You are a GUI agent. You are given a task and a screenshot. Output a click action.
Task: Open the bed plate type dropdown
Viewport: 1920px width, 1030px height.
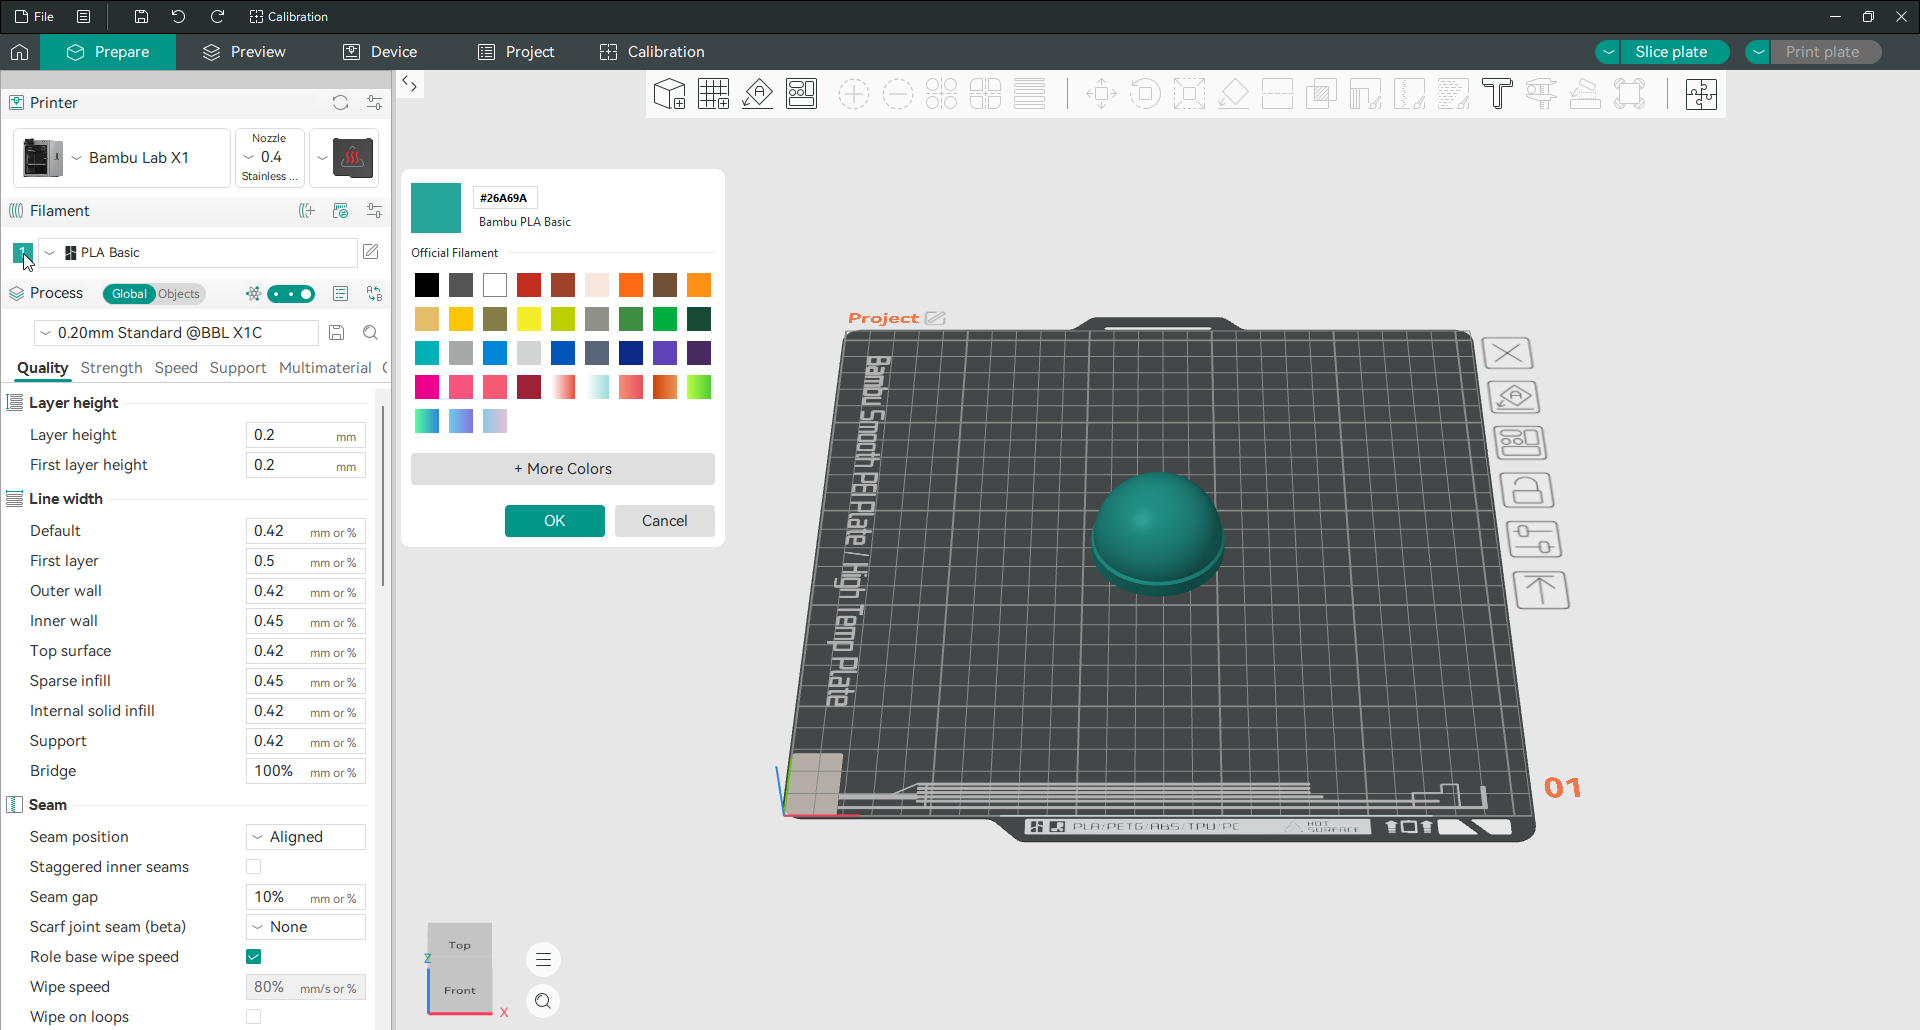click(343, 158)
